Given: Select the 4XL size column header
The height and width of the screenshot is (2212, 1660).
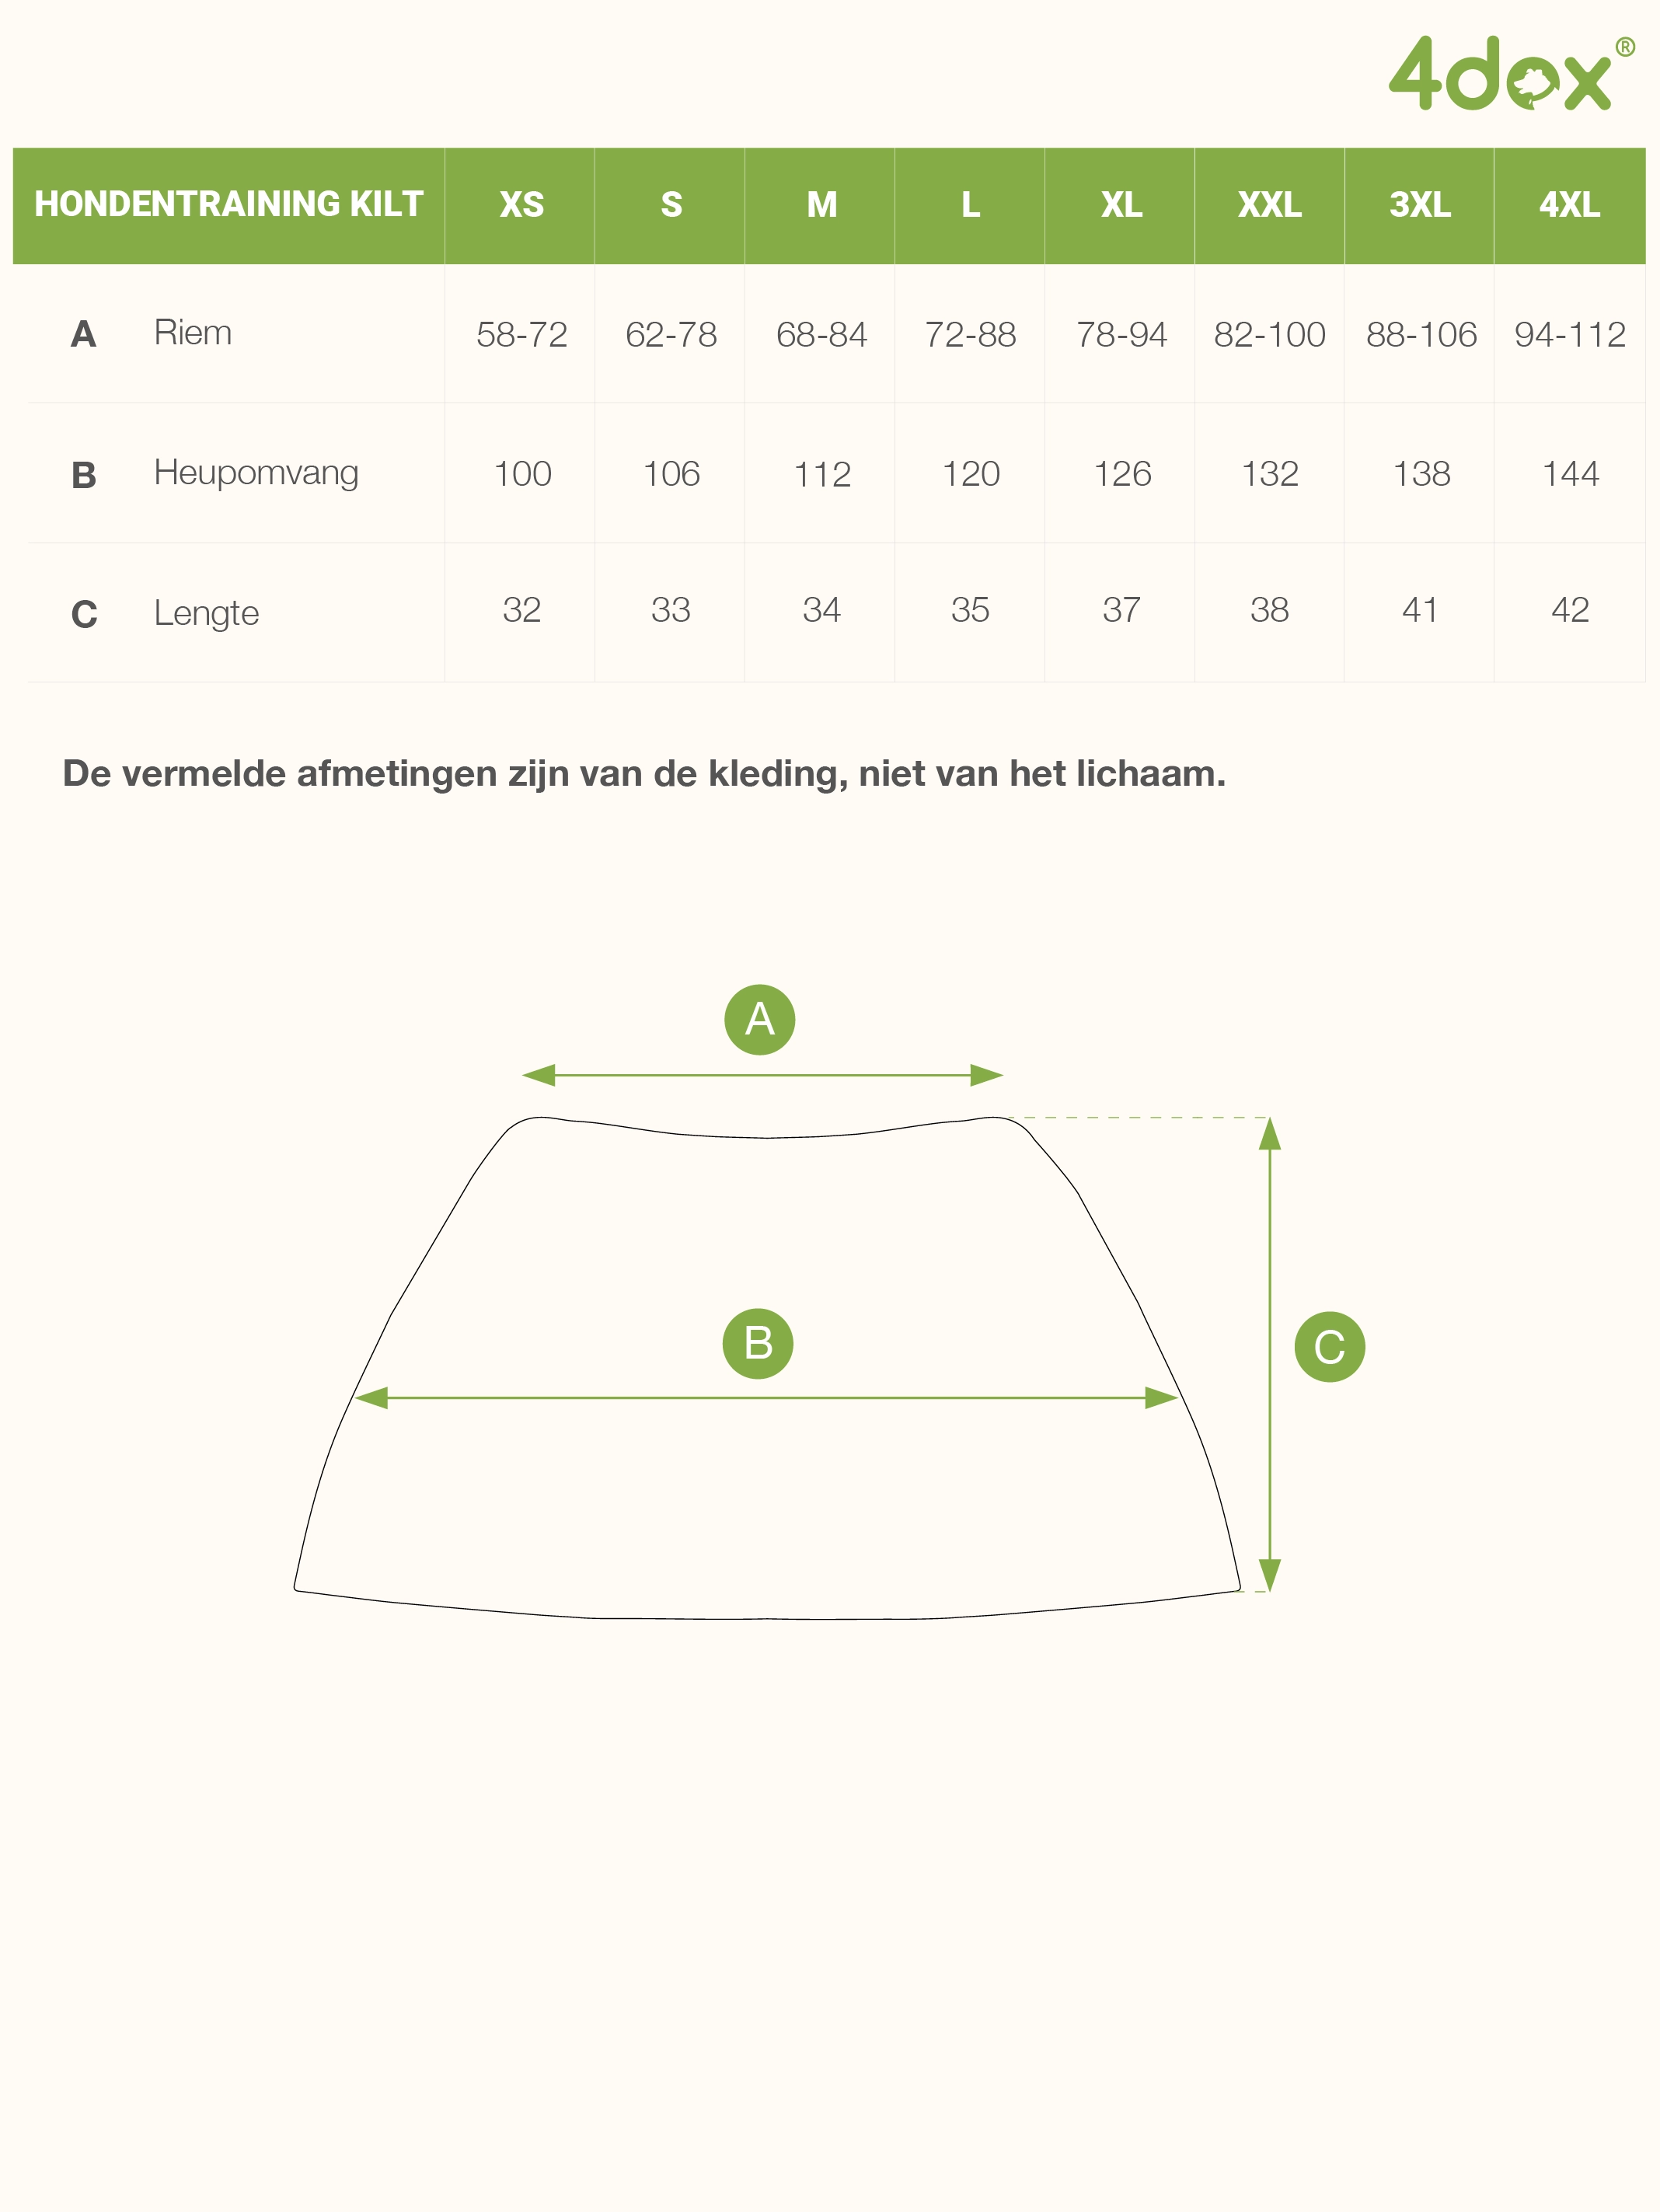Looking at the screenshot, I should click(1570, 205).
